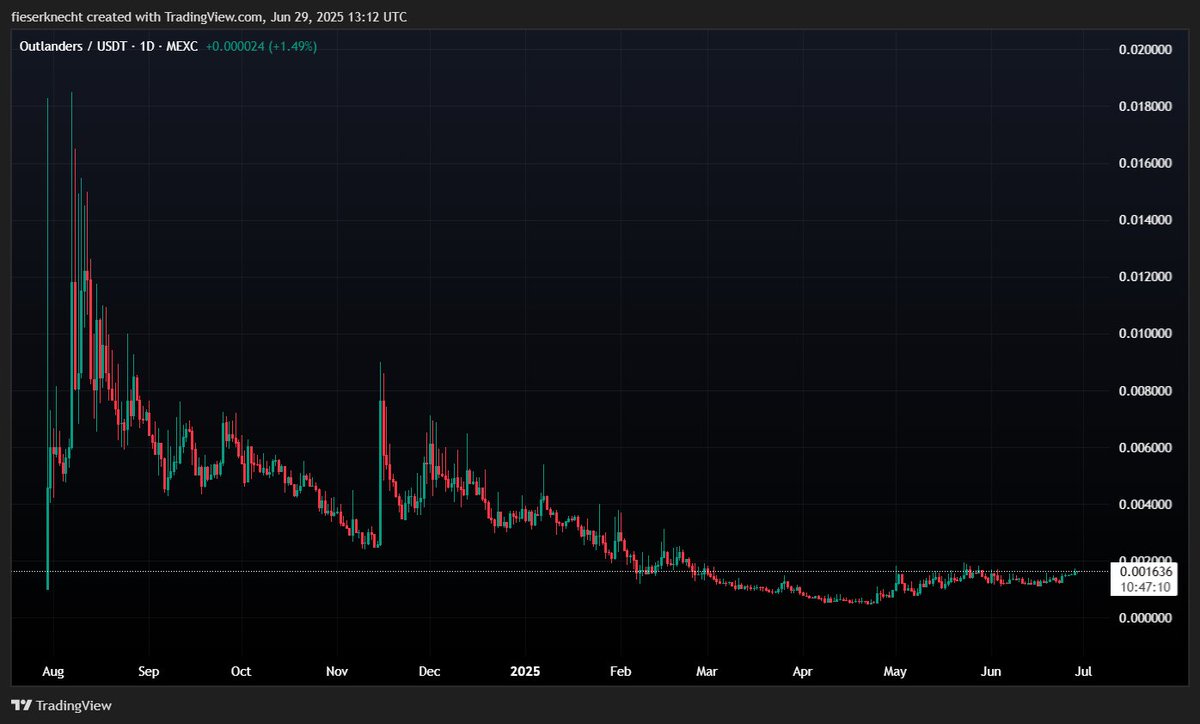The image size is (1200, 724).
Task: Click the Nov label on the time axis
Action: point(337,672)
